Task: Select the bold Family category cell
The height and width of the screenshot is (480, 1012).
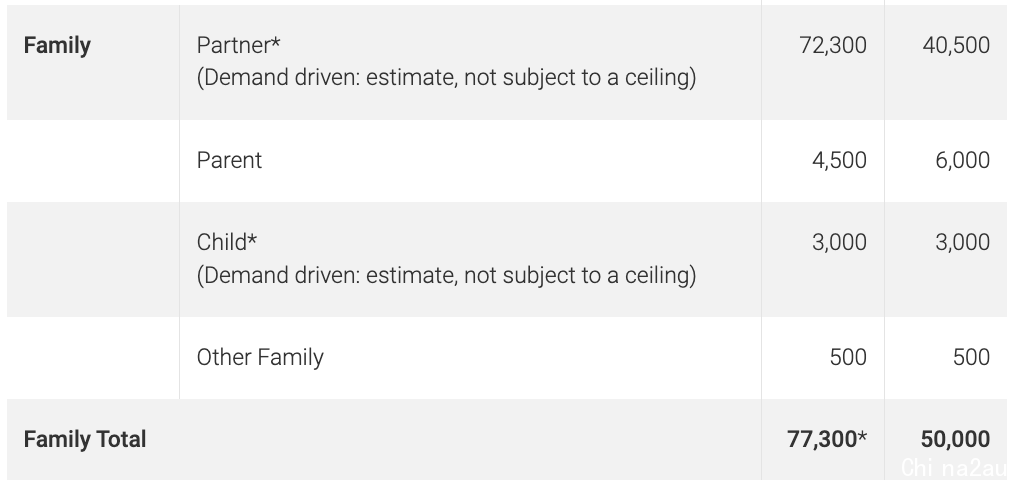Action: (57, 46)
